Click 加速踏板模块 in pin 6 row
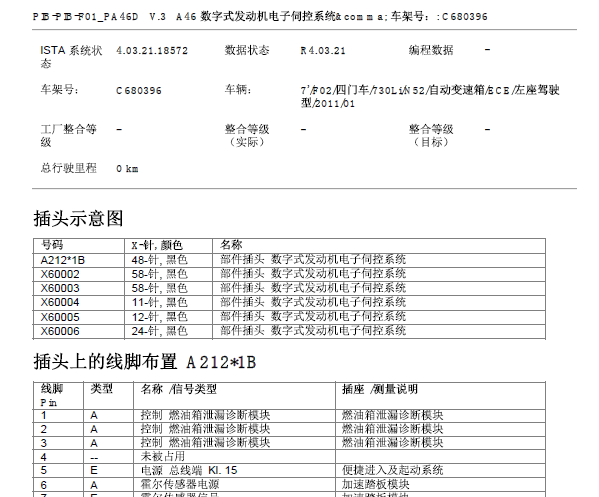 [376, 485]
